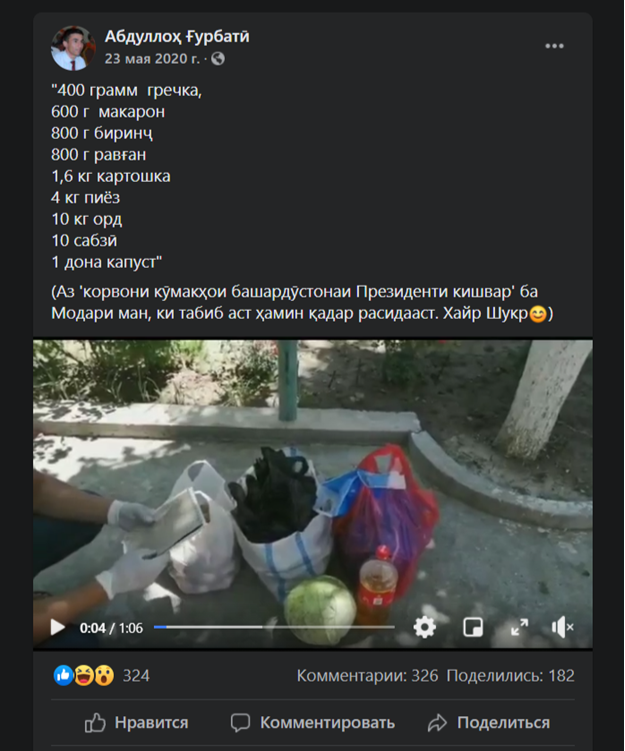Play the video
Viewport: 625px width, 751px height.
pyautogui.click(x=58, y=627)
